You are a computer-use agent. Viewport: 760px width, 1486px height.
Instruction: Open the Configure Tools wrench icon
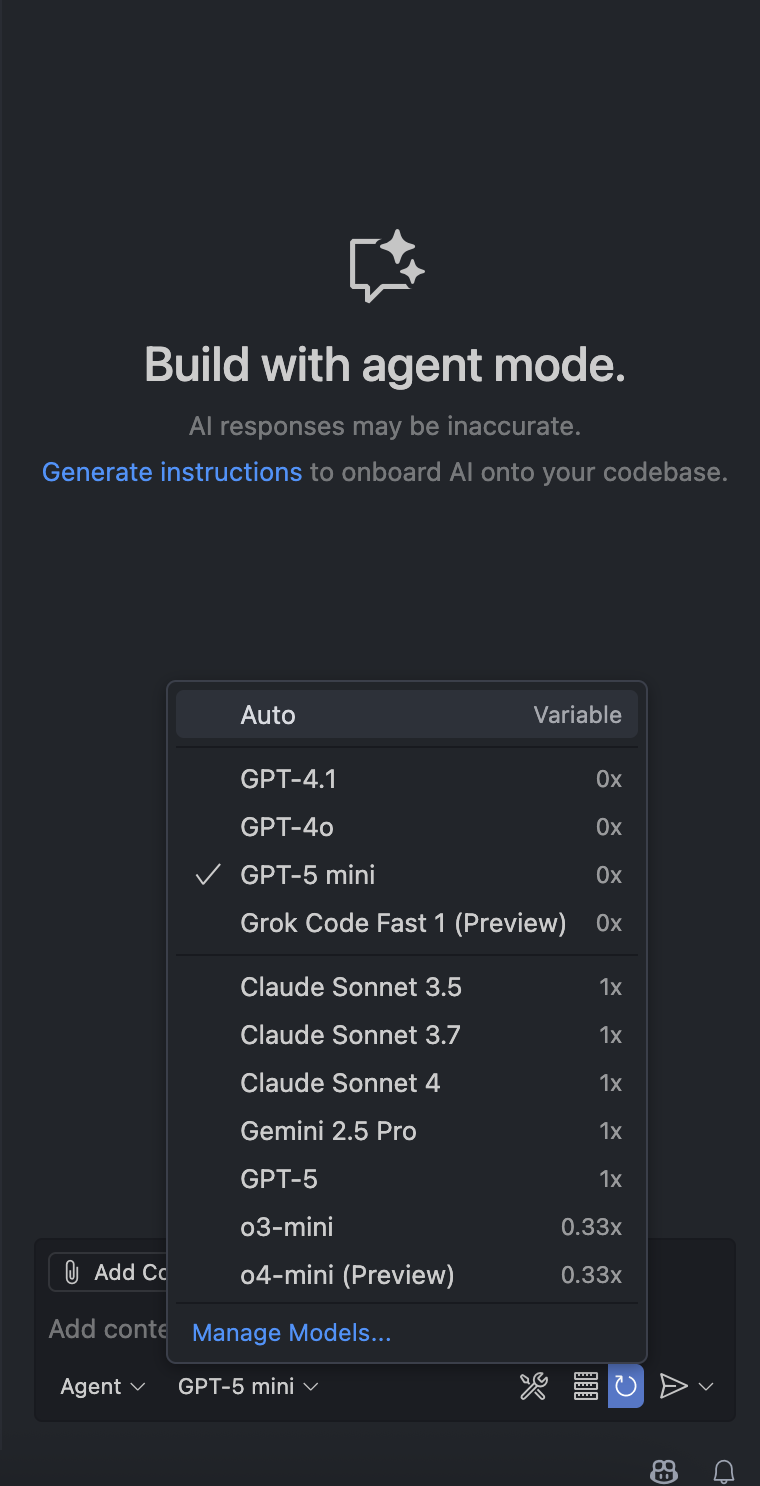click(x=533, y=1386)
